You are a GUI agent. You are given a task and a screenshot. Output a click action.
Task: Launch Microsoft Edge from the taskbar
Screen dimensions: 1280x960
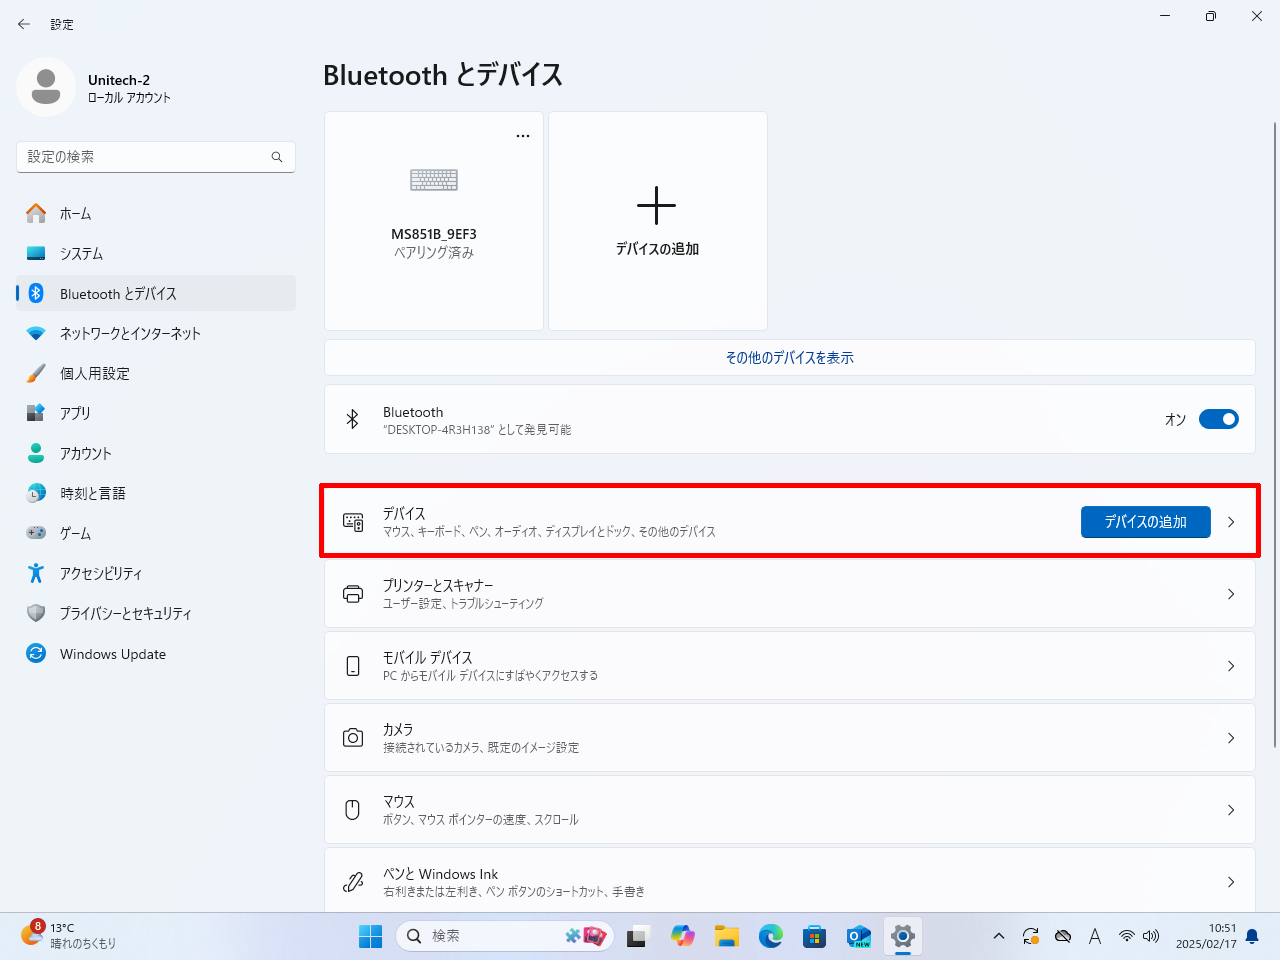[x=771, y=936]
